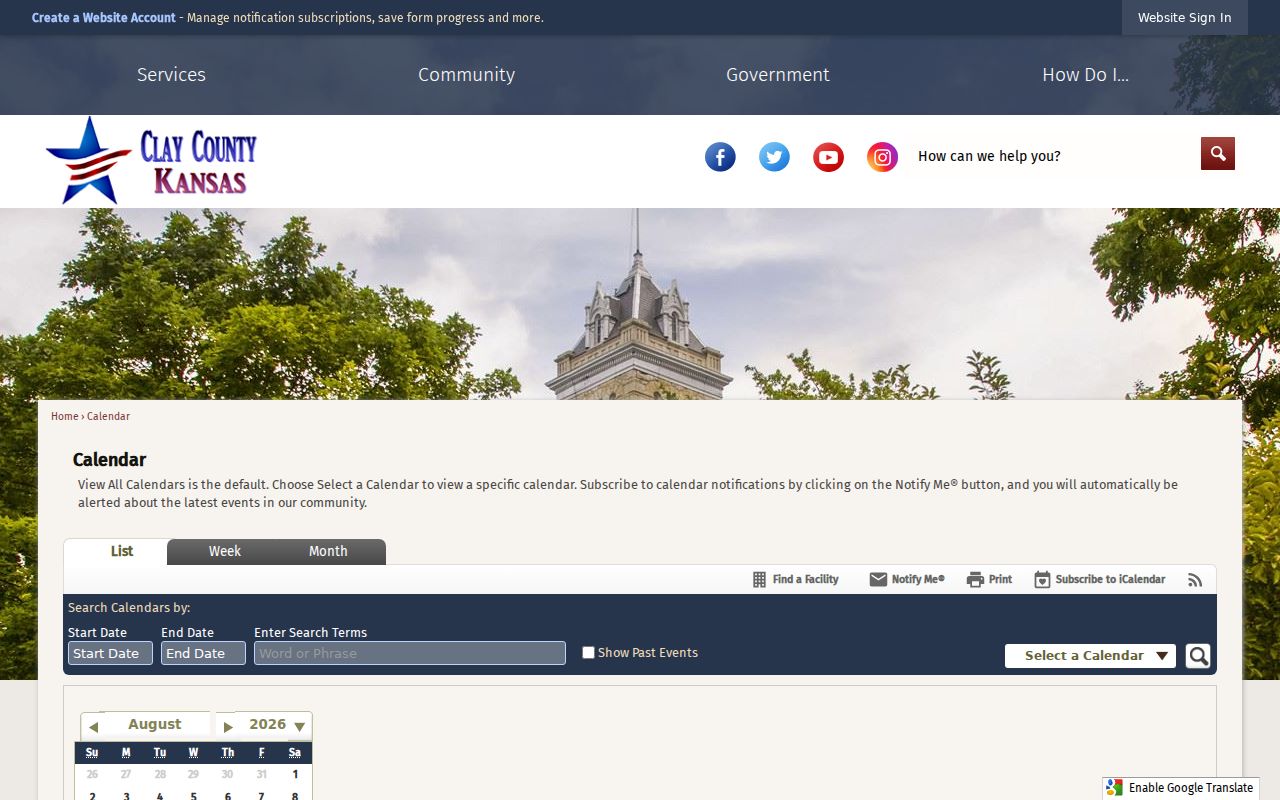Toggle Show Past Events checkbox

pos(588,653)
